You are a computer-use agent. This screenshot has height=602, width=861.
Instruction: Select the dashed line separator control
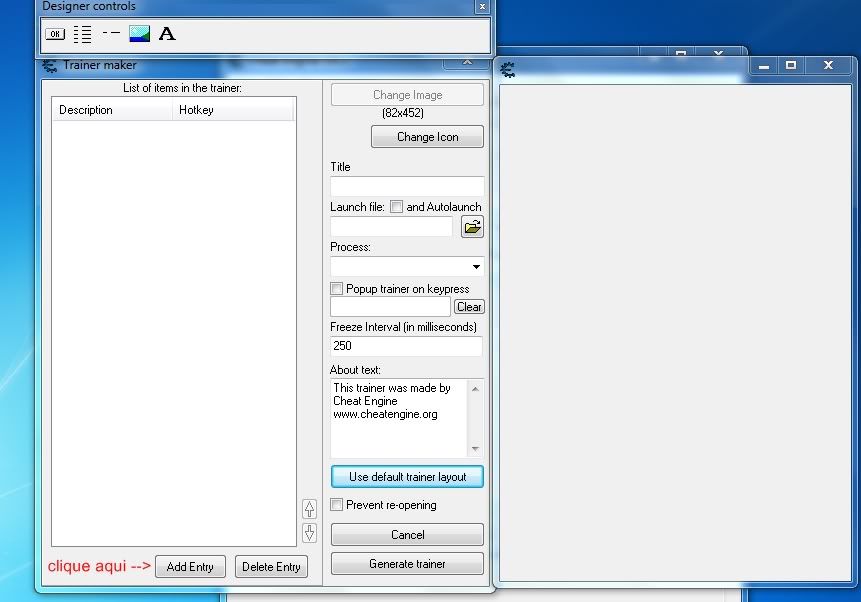(x=111, y=33)
